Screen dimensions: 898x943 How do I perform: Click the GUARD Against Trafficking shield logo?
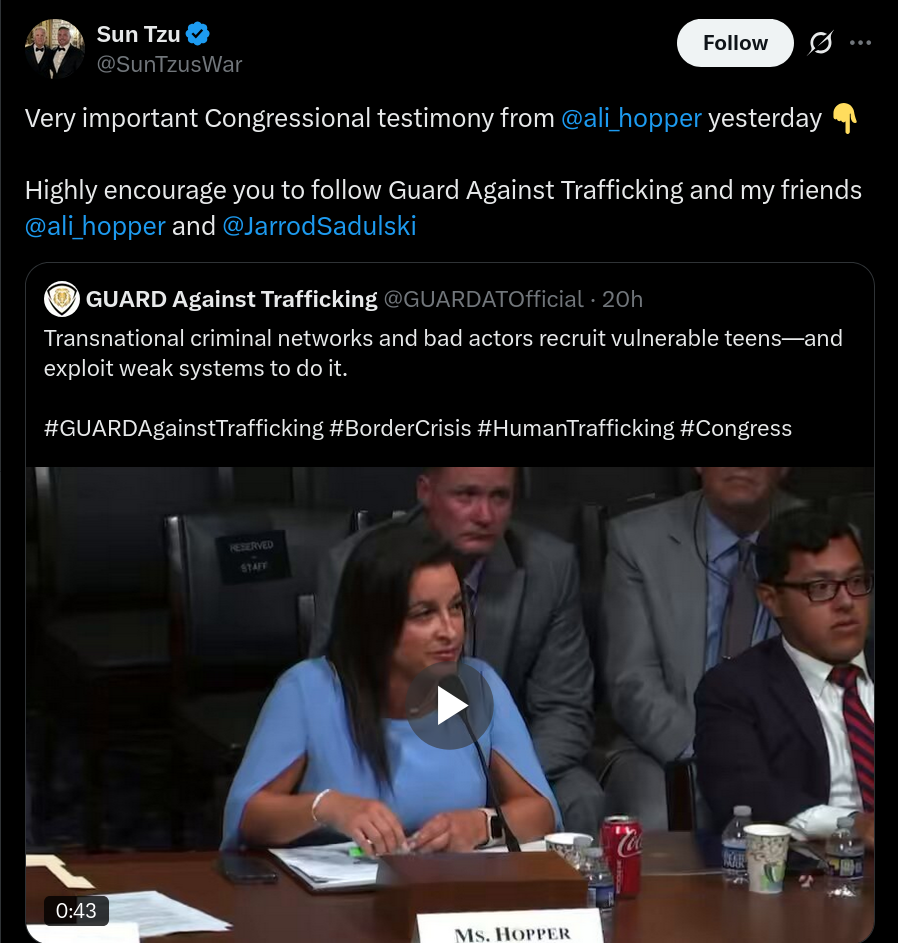[62, 299]
